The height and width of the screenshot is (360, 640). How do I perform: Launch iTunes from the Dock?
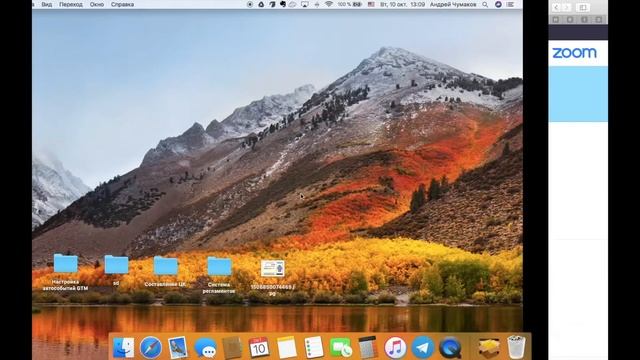[x=395, y=348]
